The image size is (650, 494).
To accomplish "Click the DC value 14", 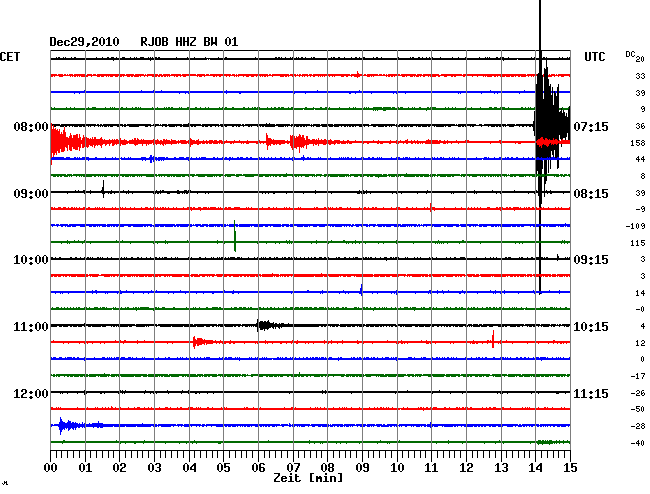I will click(640, 293).
